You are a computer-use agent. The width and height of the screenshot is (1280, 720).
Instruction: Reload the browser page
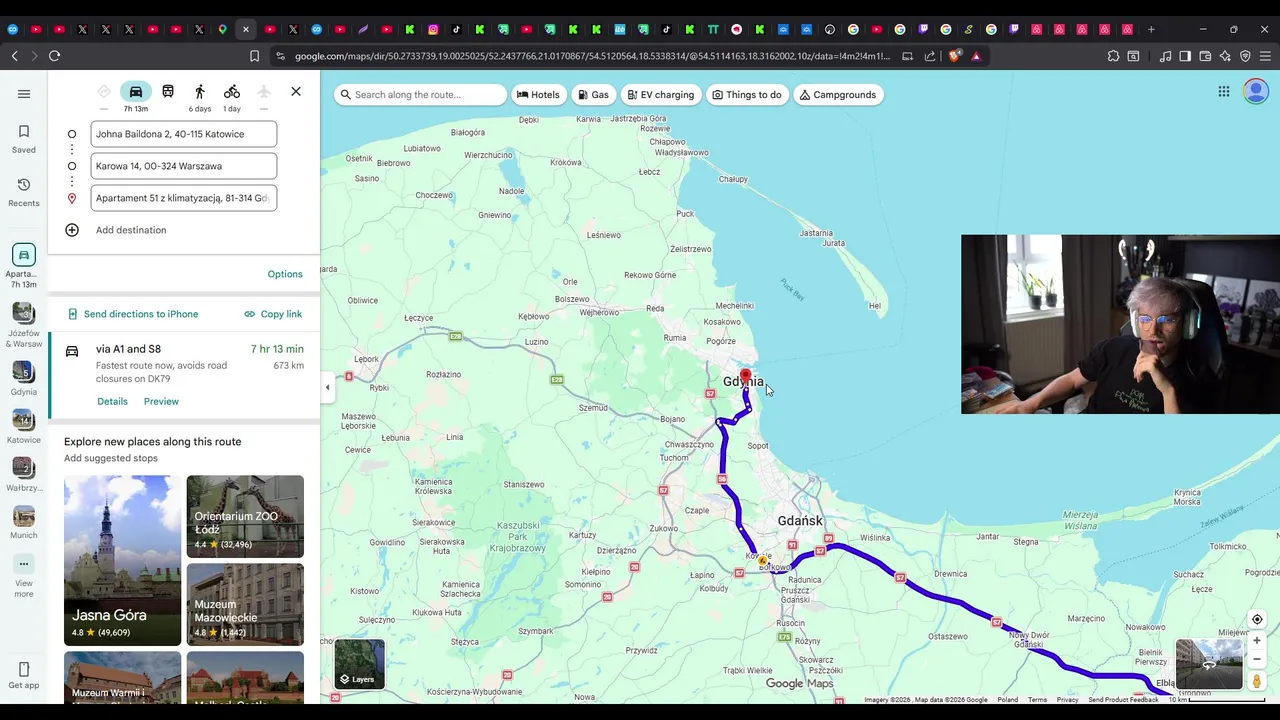tap(55, 56)
